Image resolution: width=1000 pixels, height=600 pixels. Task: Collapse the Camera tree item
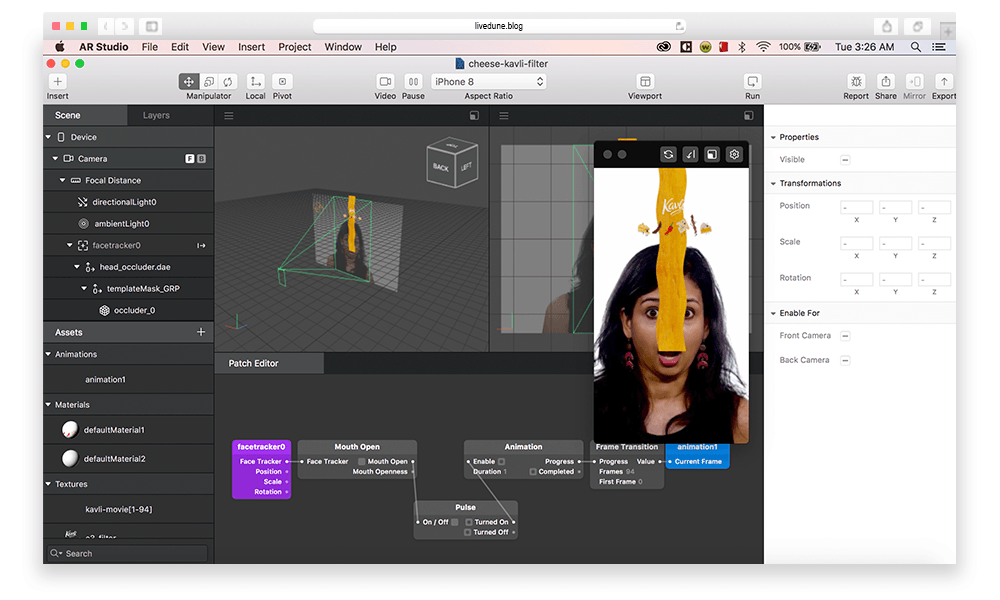56,159
